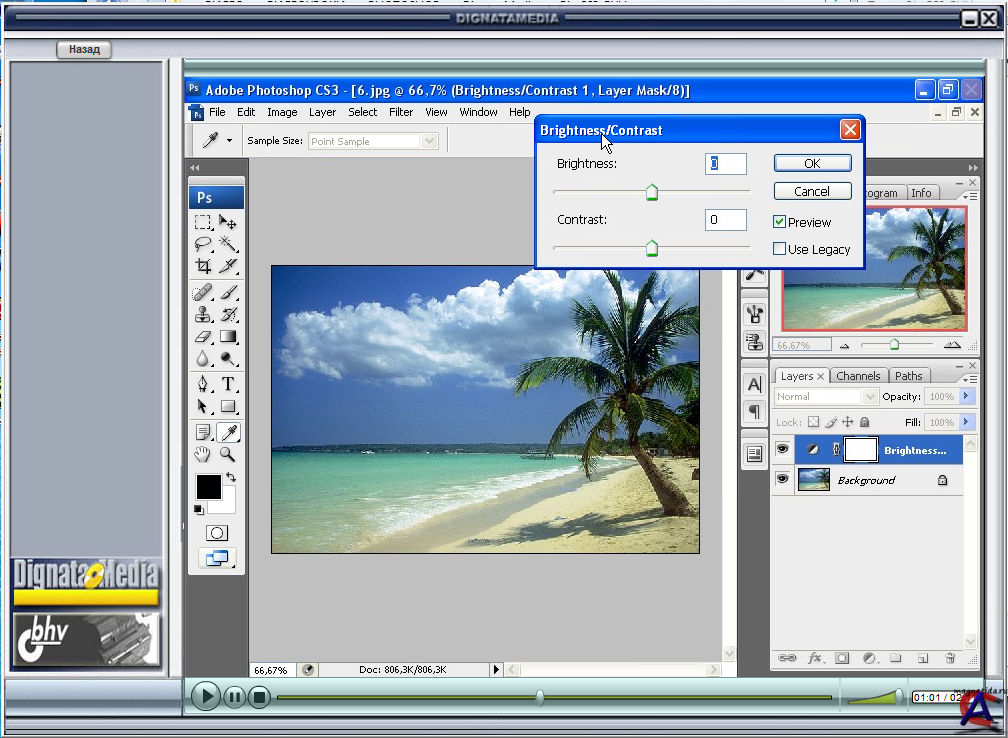
Task: Open the Filter menu
Action: [x=401, y=112]
